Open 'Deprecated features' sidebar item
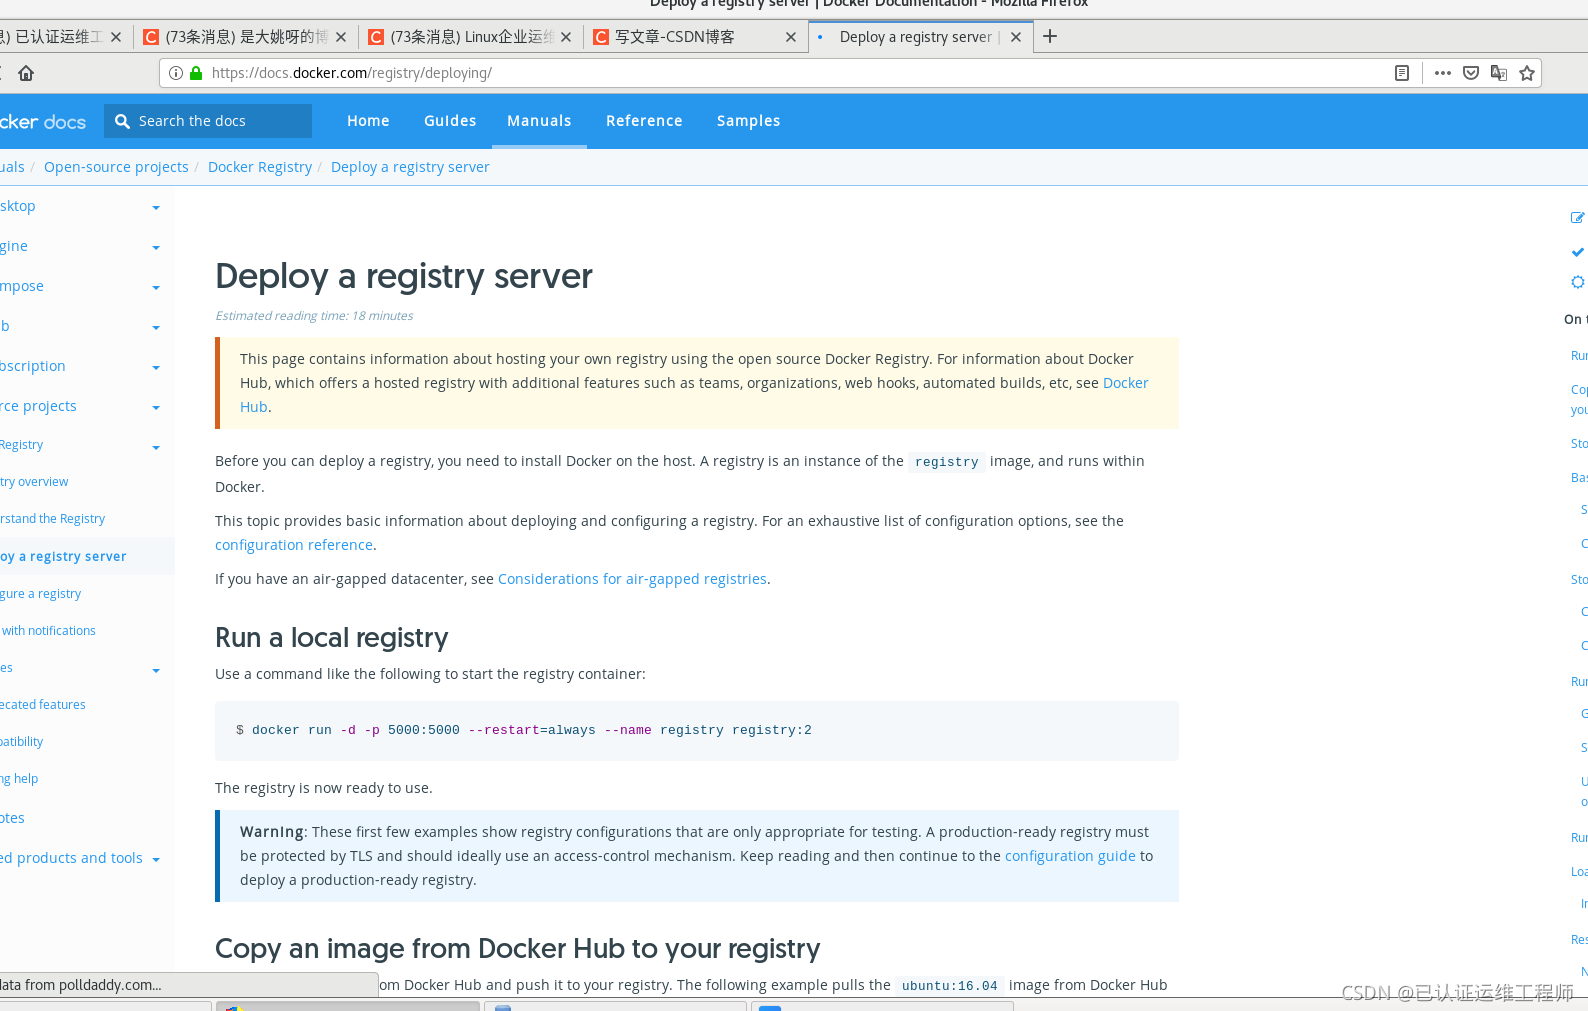 point(43,705)
